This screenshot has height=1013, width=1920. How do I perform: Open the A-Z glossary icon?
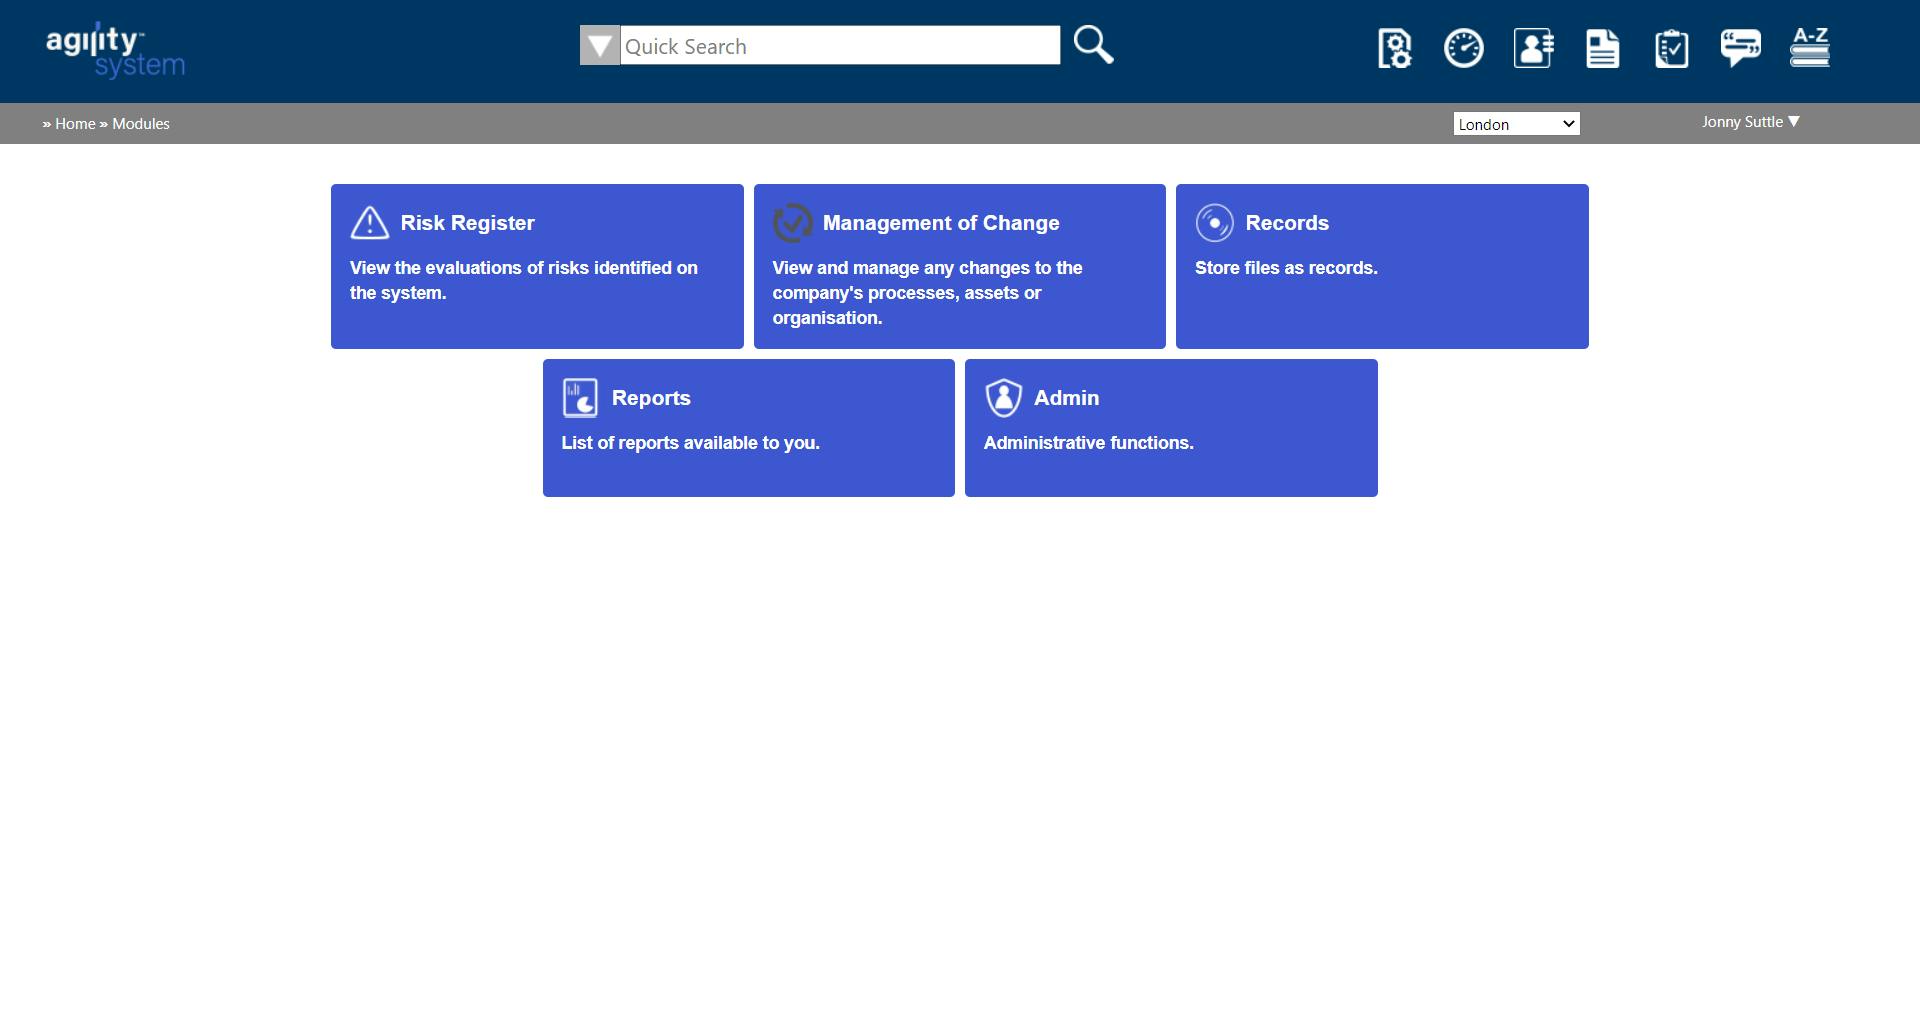click(x=1810, y=47)
